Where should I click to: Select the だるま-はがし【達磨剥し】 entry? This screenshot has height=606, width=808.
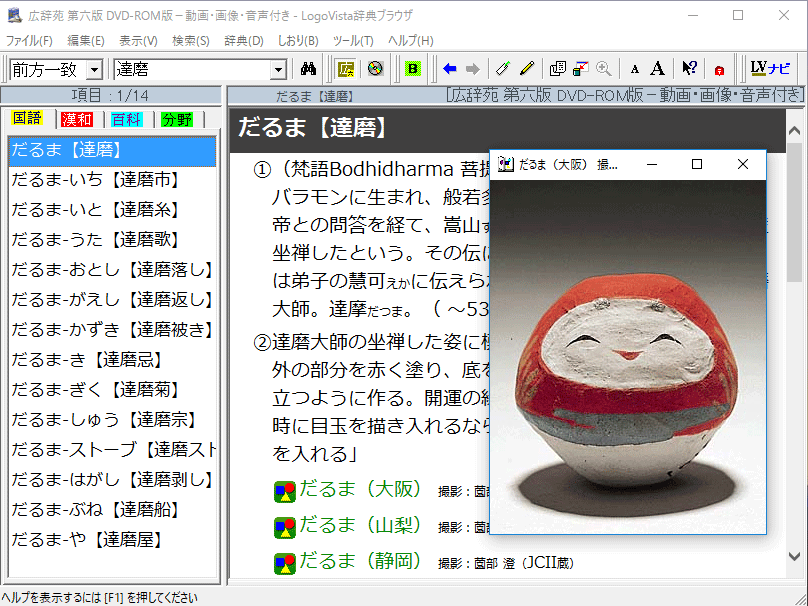coord(112,480)
